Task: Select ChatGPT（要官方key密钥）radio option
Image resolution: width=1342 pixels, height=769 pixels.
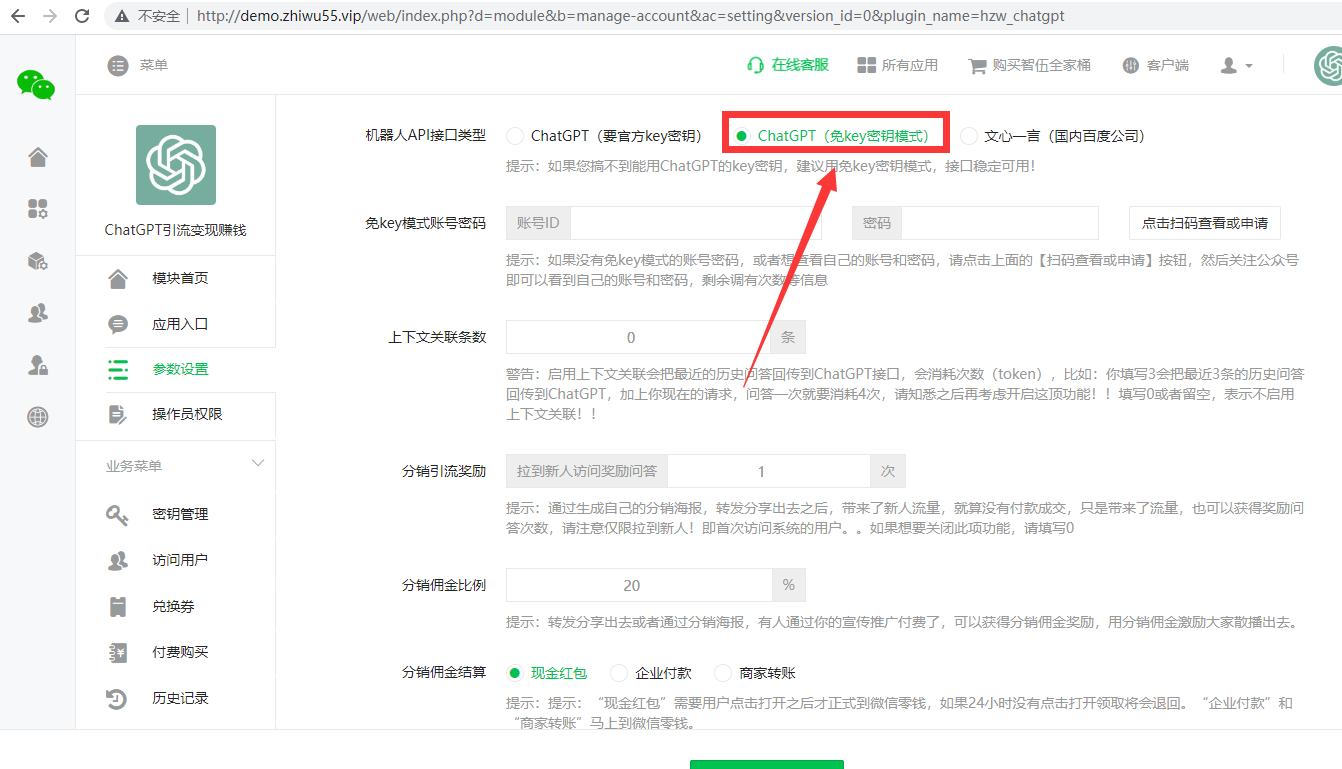Action: pyautogui.click(x=515, y=135)
